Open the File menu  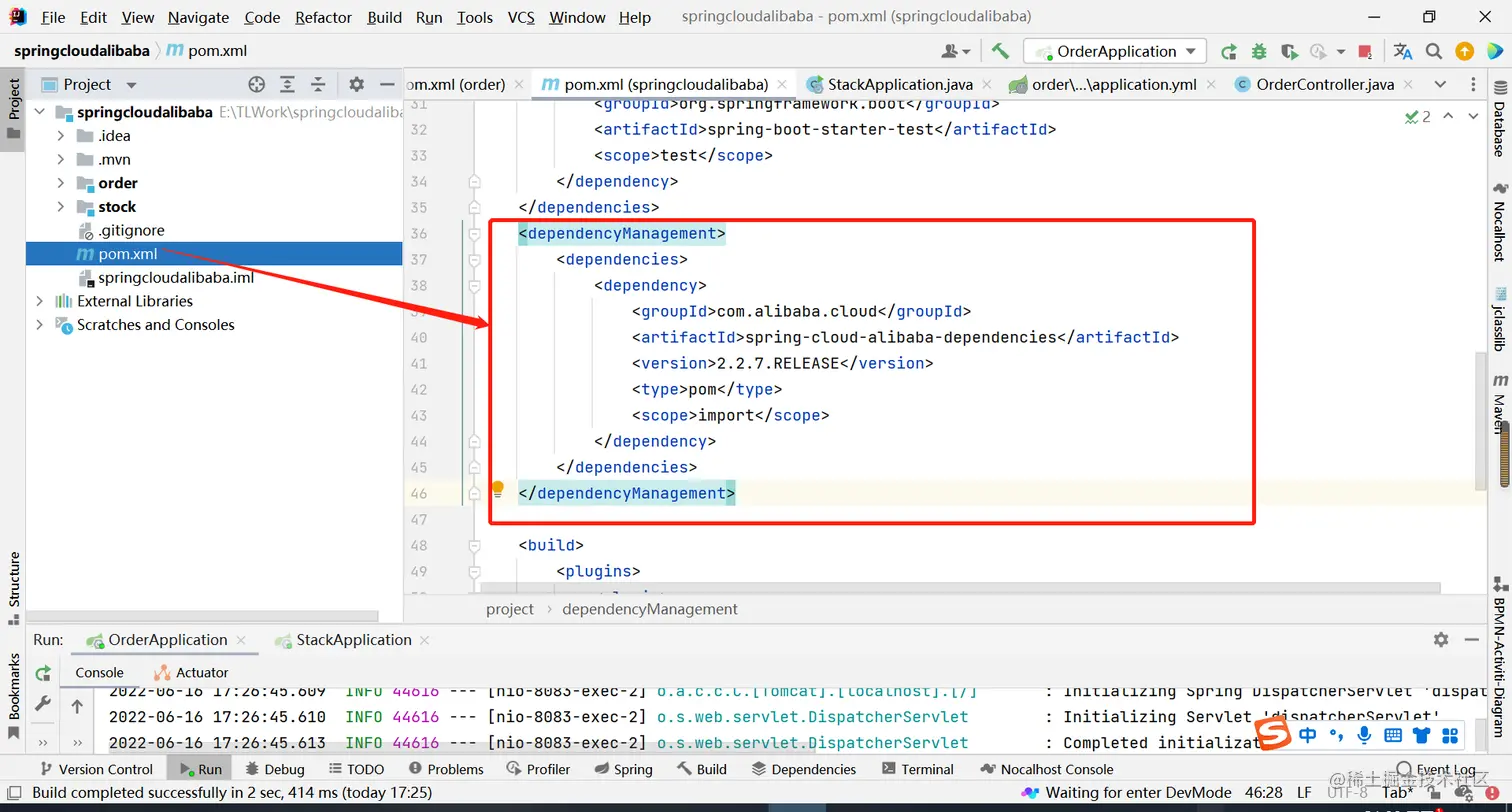tap(53, 17)
